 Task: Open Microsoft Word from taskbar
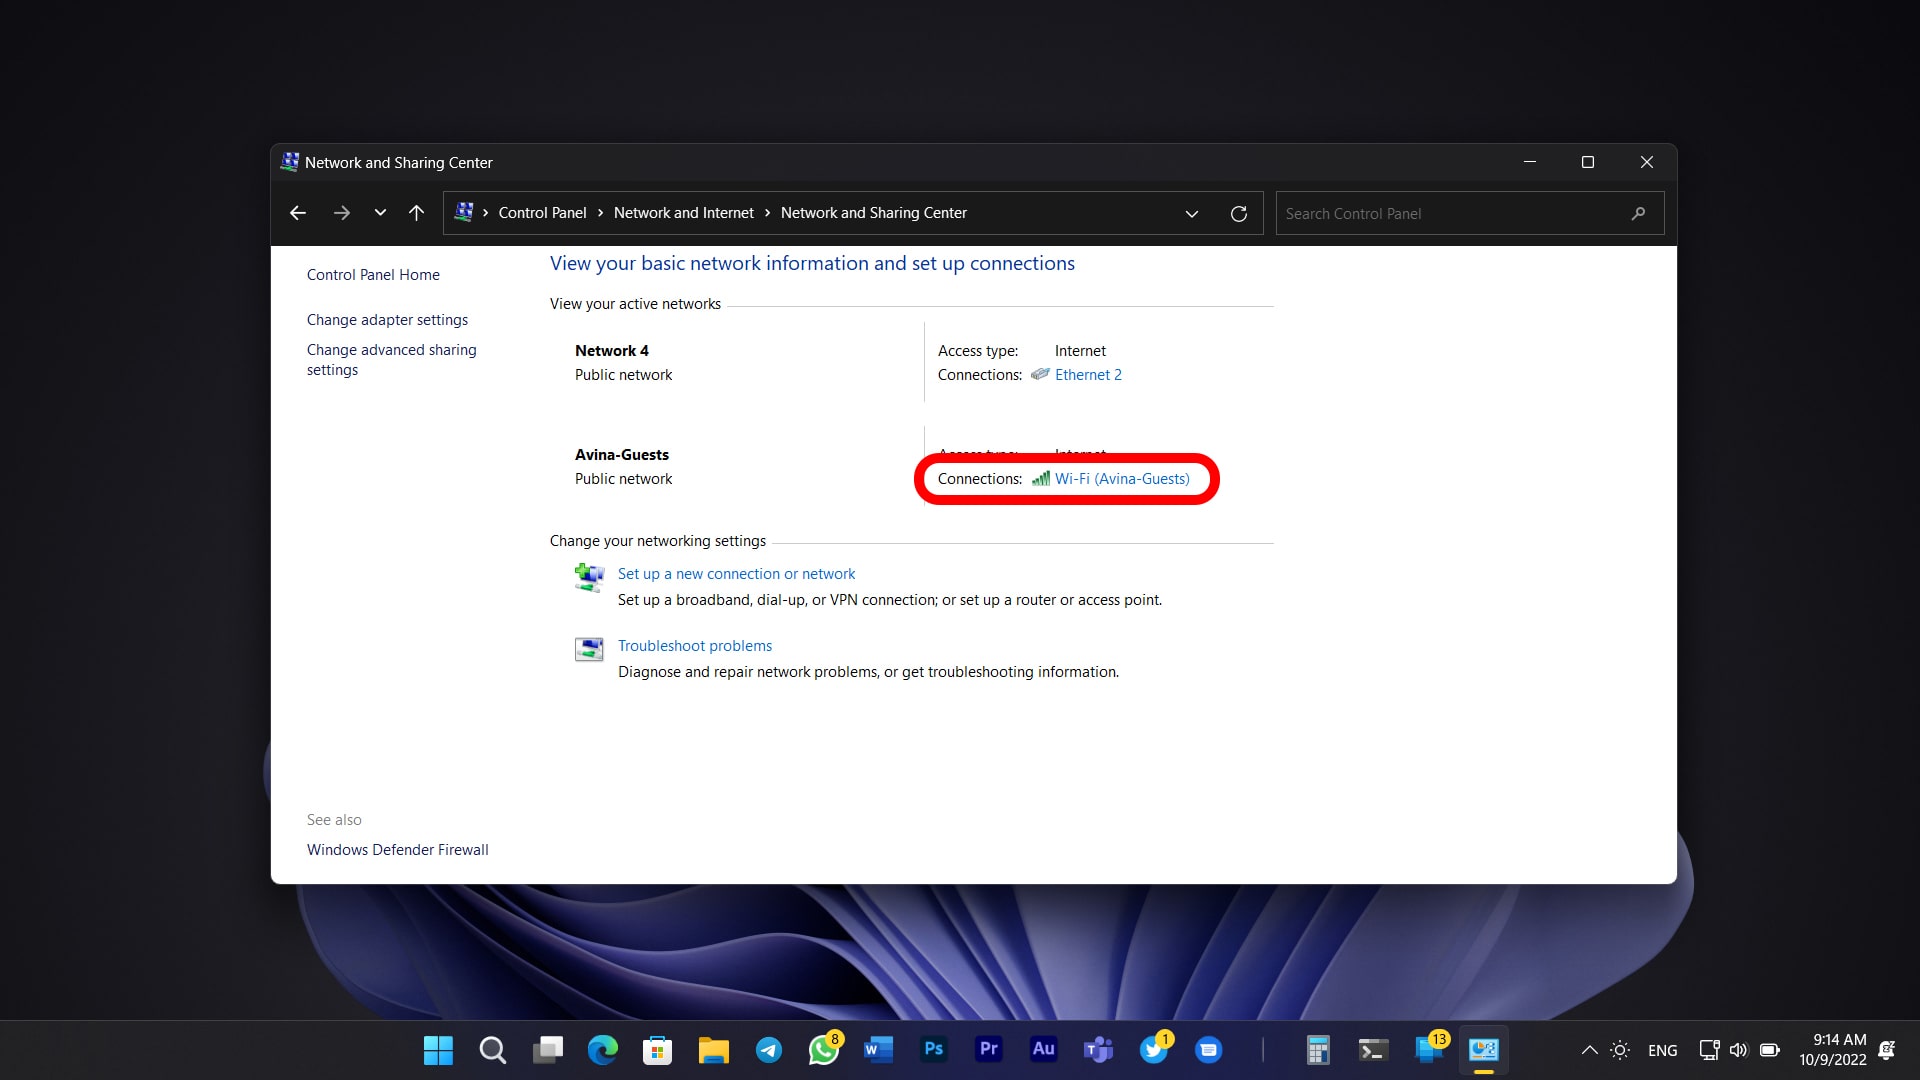(878, 1050)
